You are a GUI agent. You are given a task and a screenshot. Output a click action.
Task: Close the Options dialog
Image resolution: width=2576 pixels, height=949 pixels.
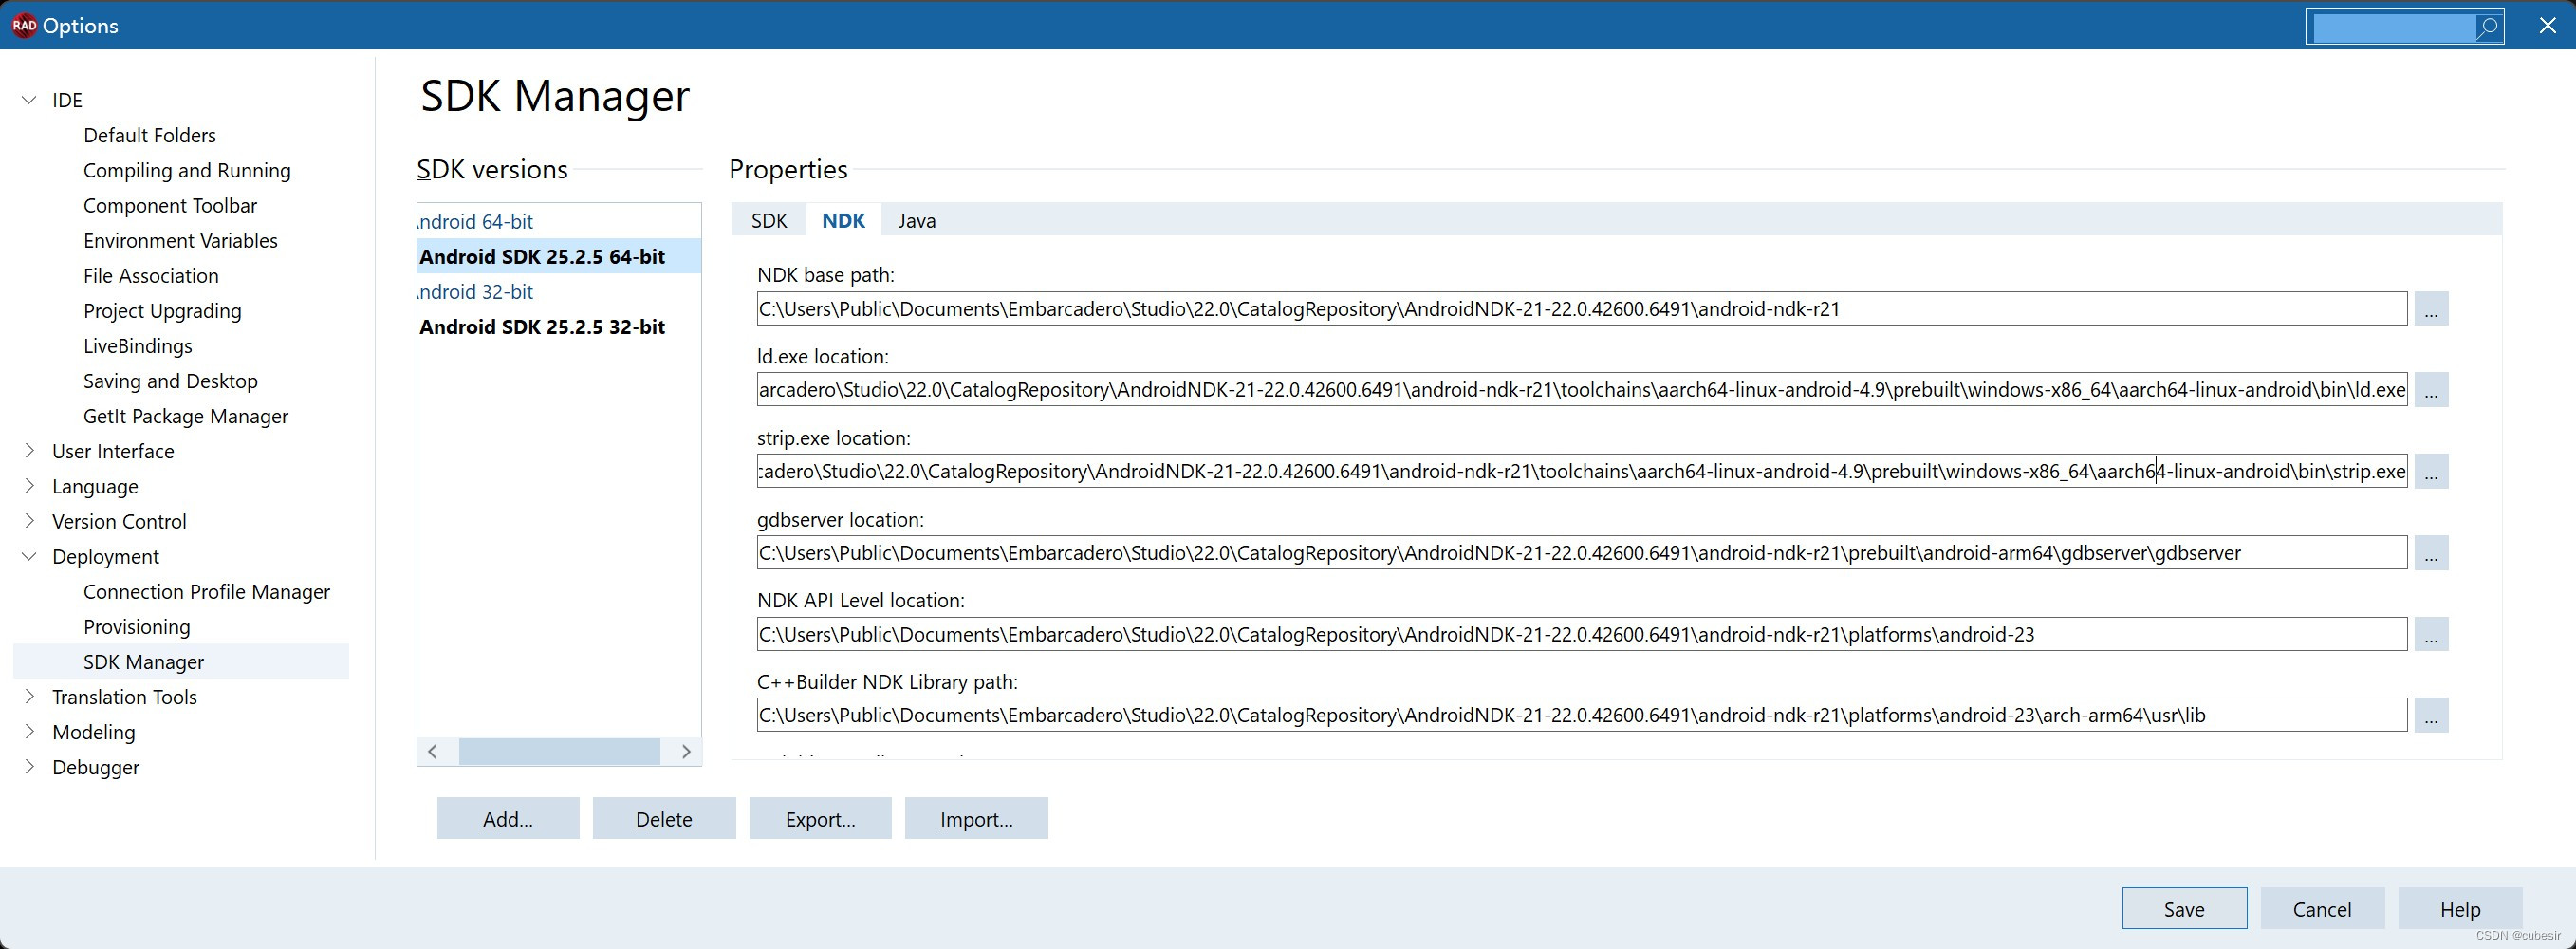2547,25
